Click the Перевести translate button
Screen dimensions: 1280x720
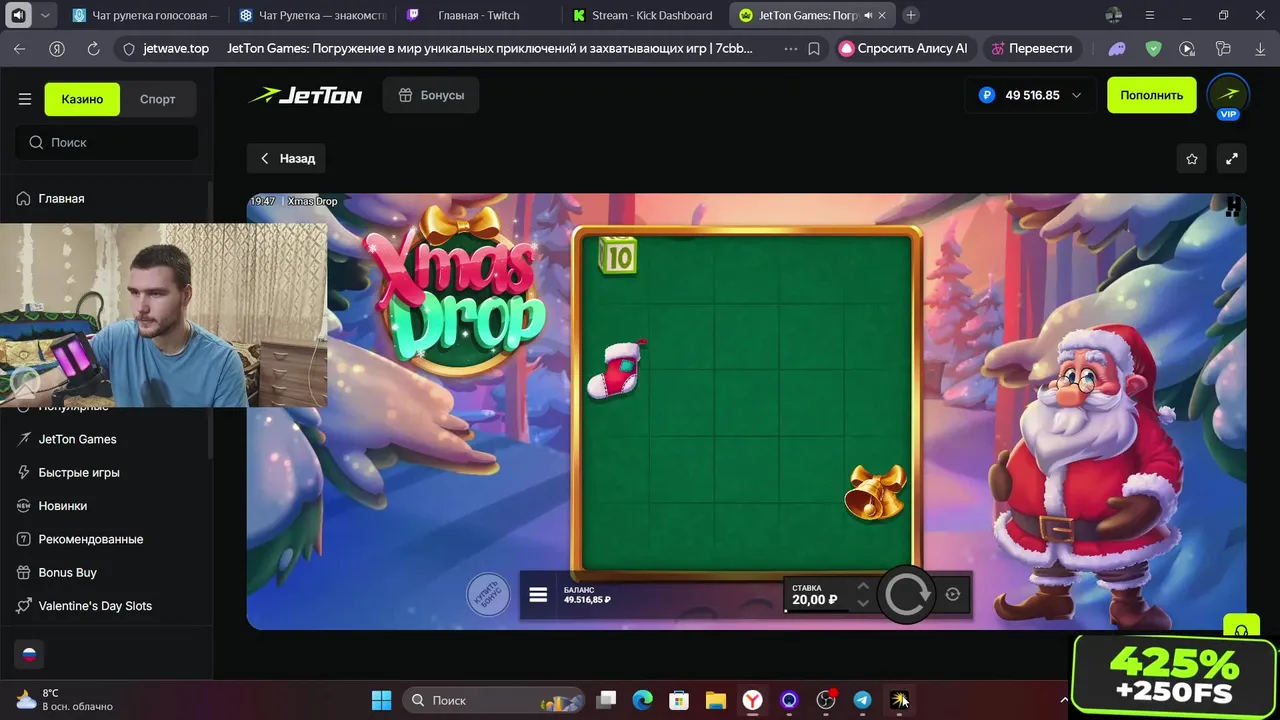(x=1030, y=48)
